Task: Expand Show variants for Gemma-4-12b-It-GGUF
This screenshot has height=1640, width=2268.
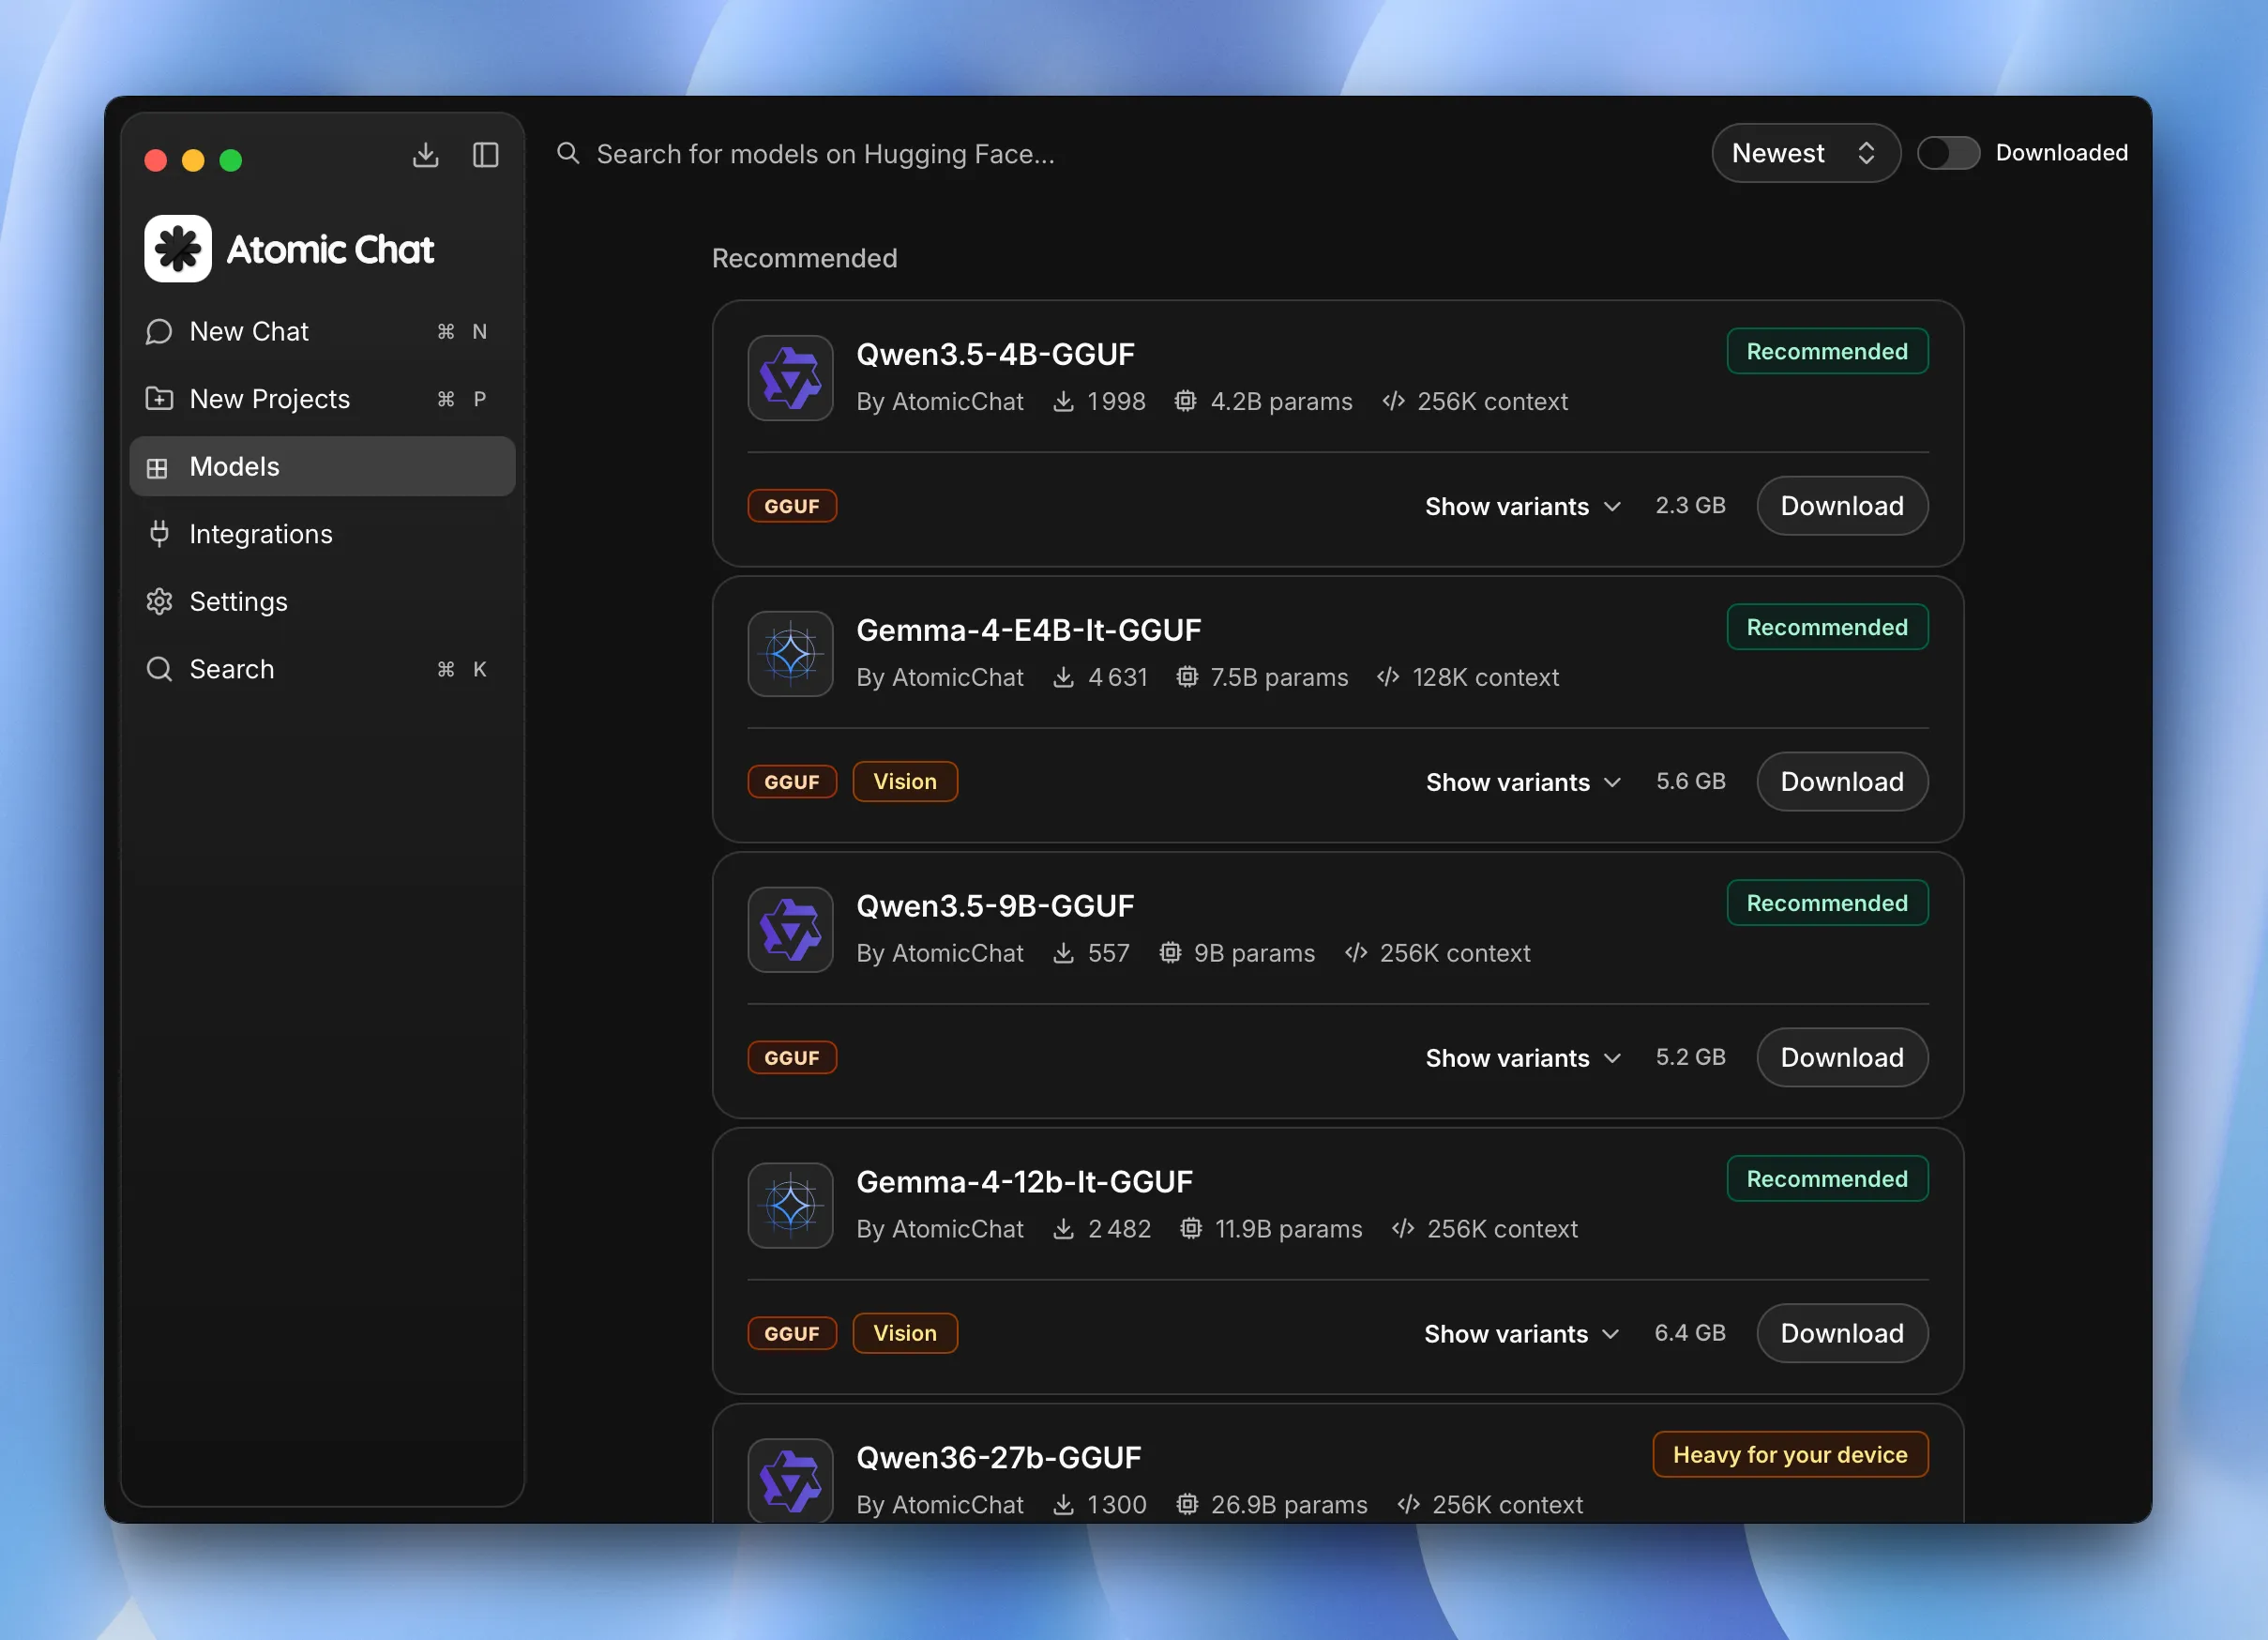Action: click(x=1521, y=1334)
